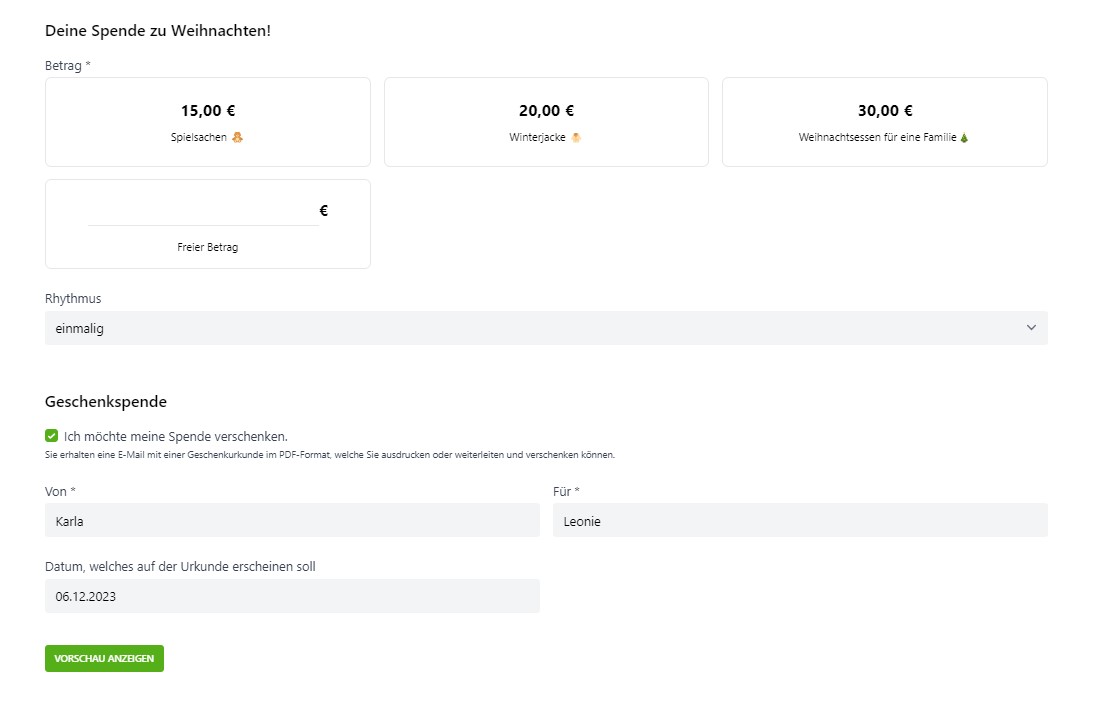Edit the Für field containing Leonie
Viewport: 1116px width, 709px height.
pyautogui.click(x=799, y=520)
